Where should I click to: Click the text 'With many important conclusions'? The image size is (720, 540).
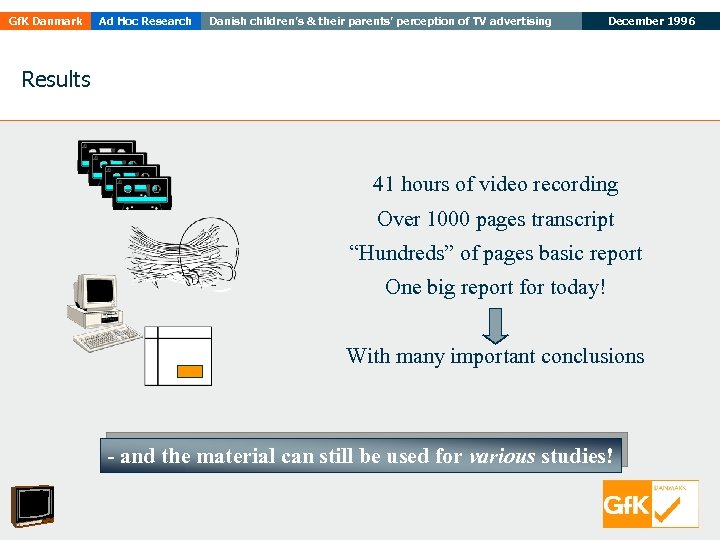(495, 356)
